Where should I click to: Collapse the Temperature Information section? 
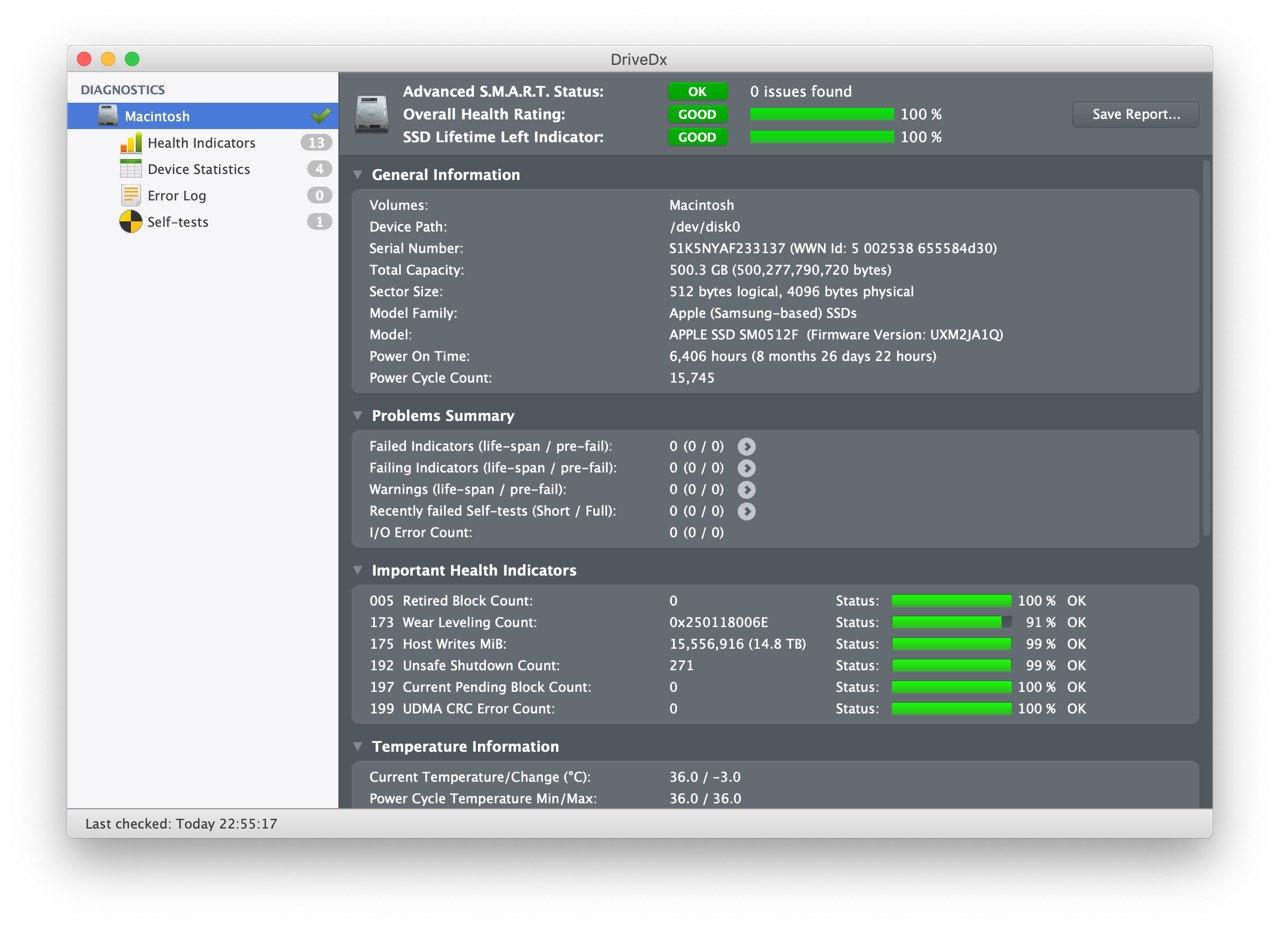(x=358, y=747)
